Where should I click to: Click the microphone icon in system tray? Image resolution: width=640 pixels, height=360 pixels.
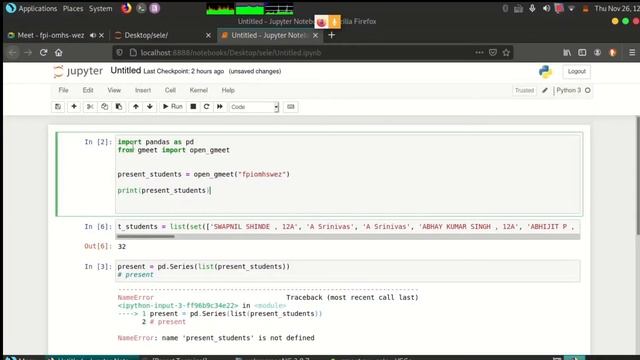pyautogui.click(x=532, y=9)
